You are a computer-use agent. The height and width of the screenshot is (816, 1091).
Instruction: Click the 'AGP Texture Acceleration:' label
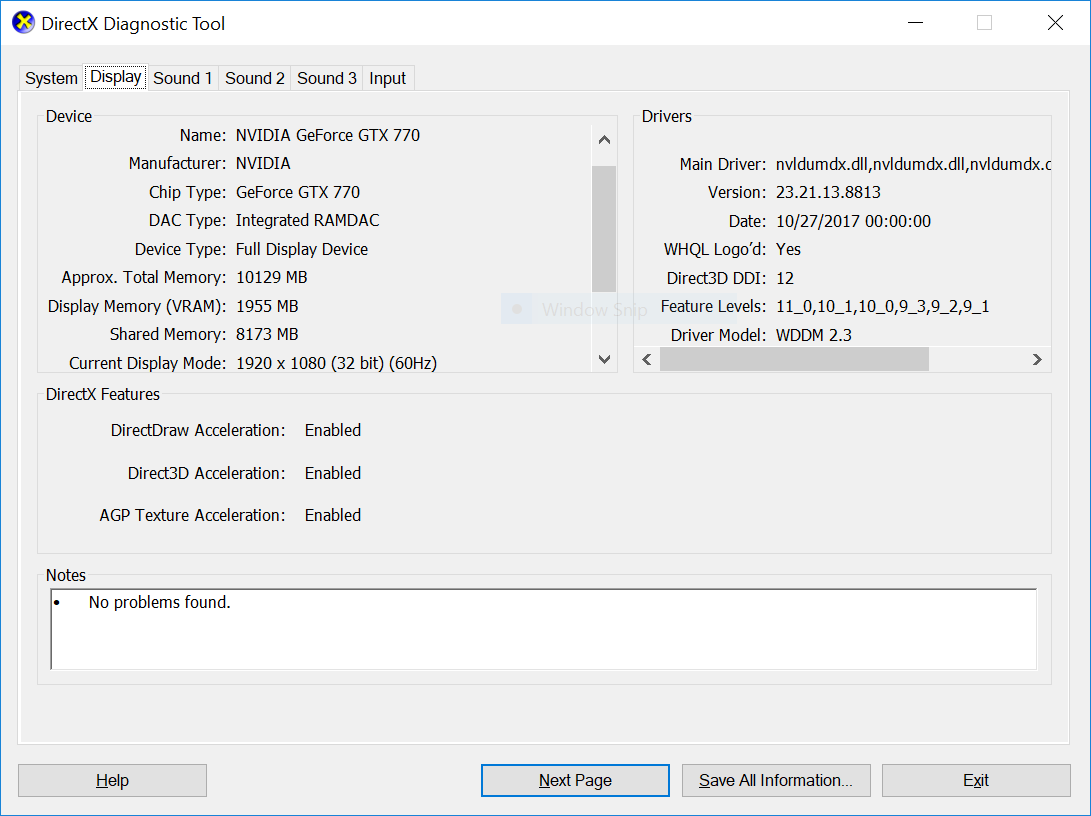coord(193,515)
